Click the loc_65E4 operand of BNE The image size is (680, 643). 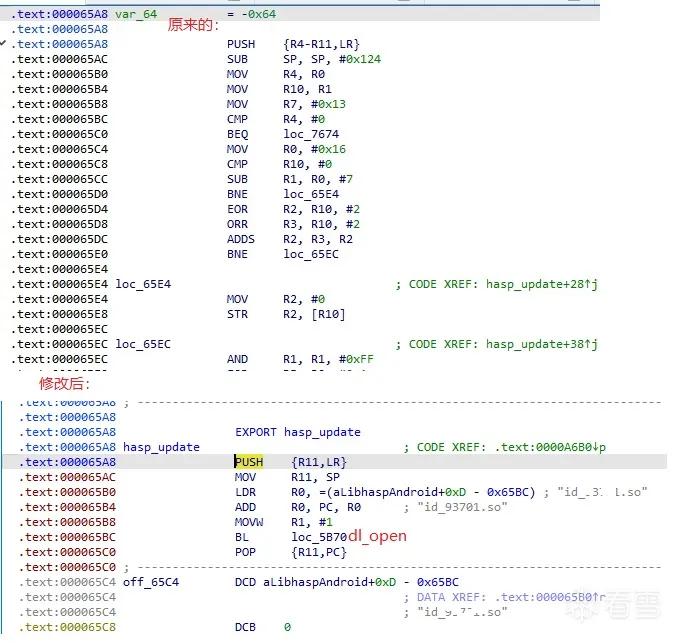311,194
